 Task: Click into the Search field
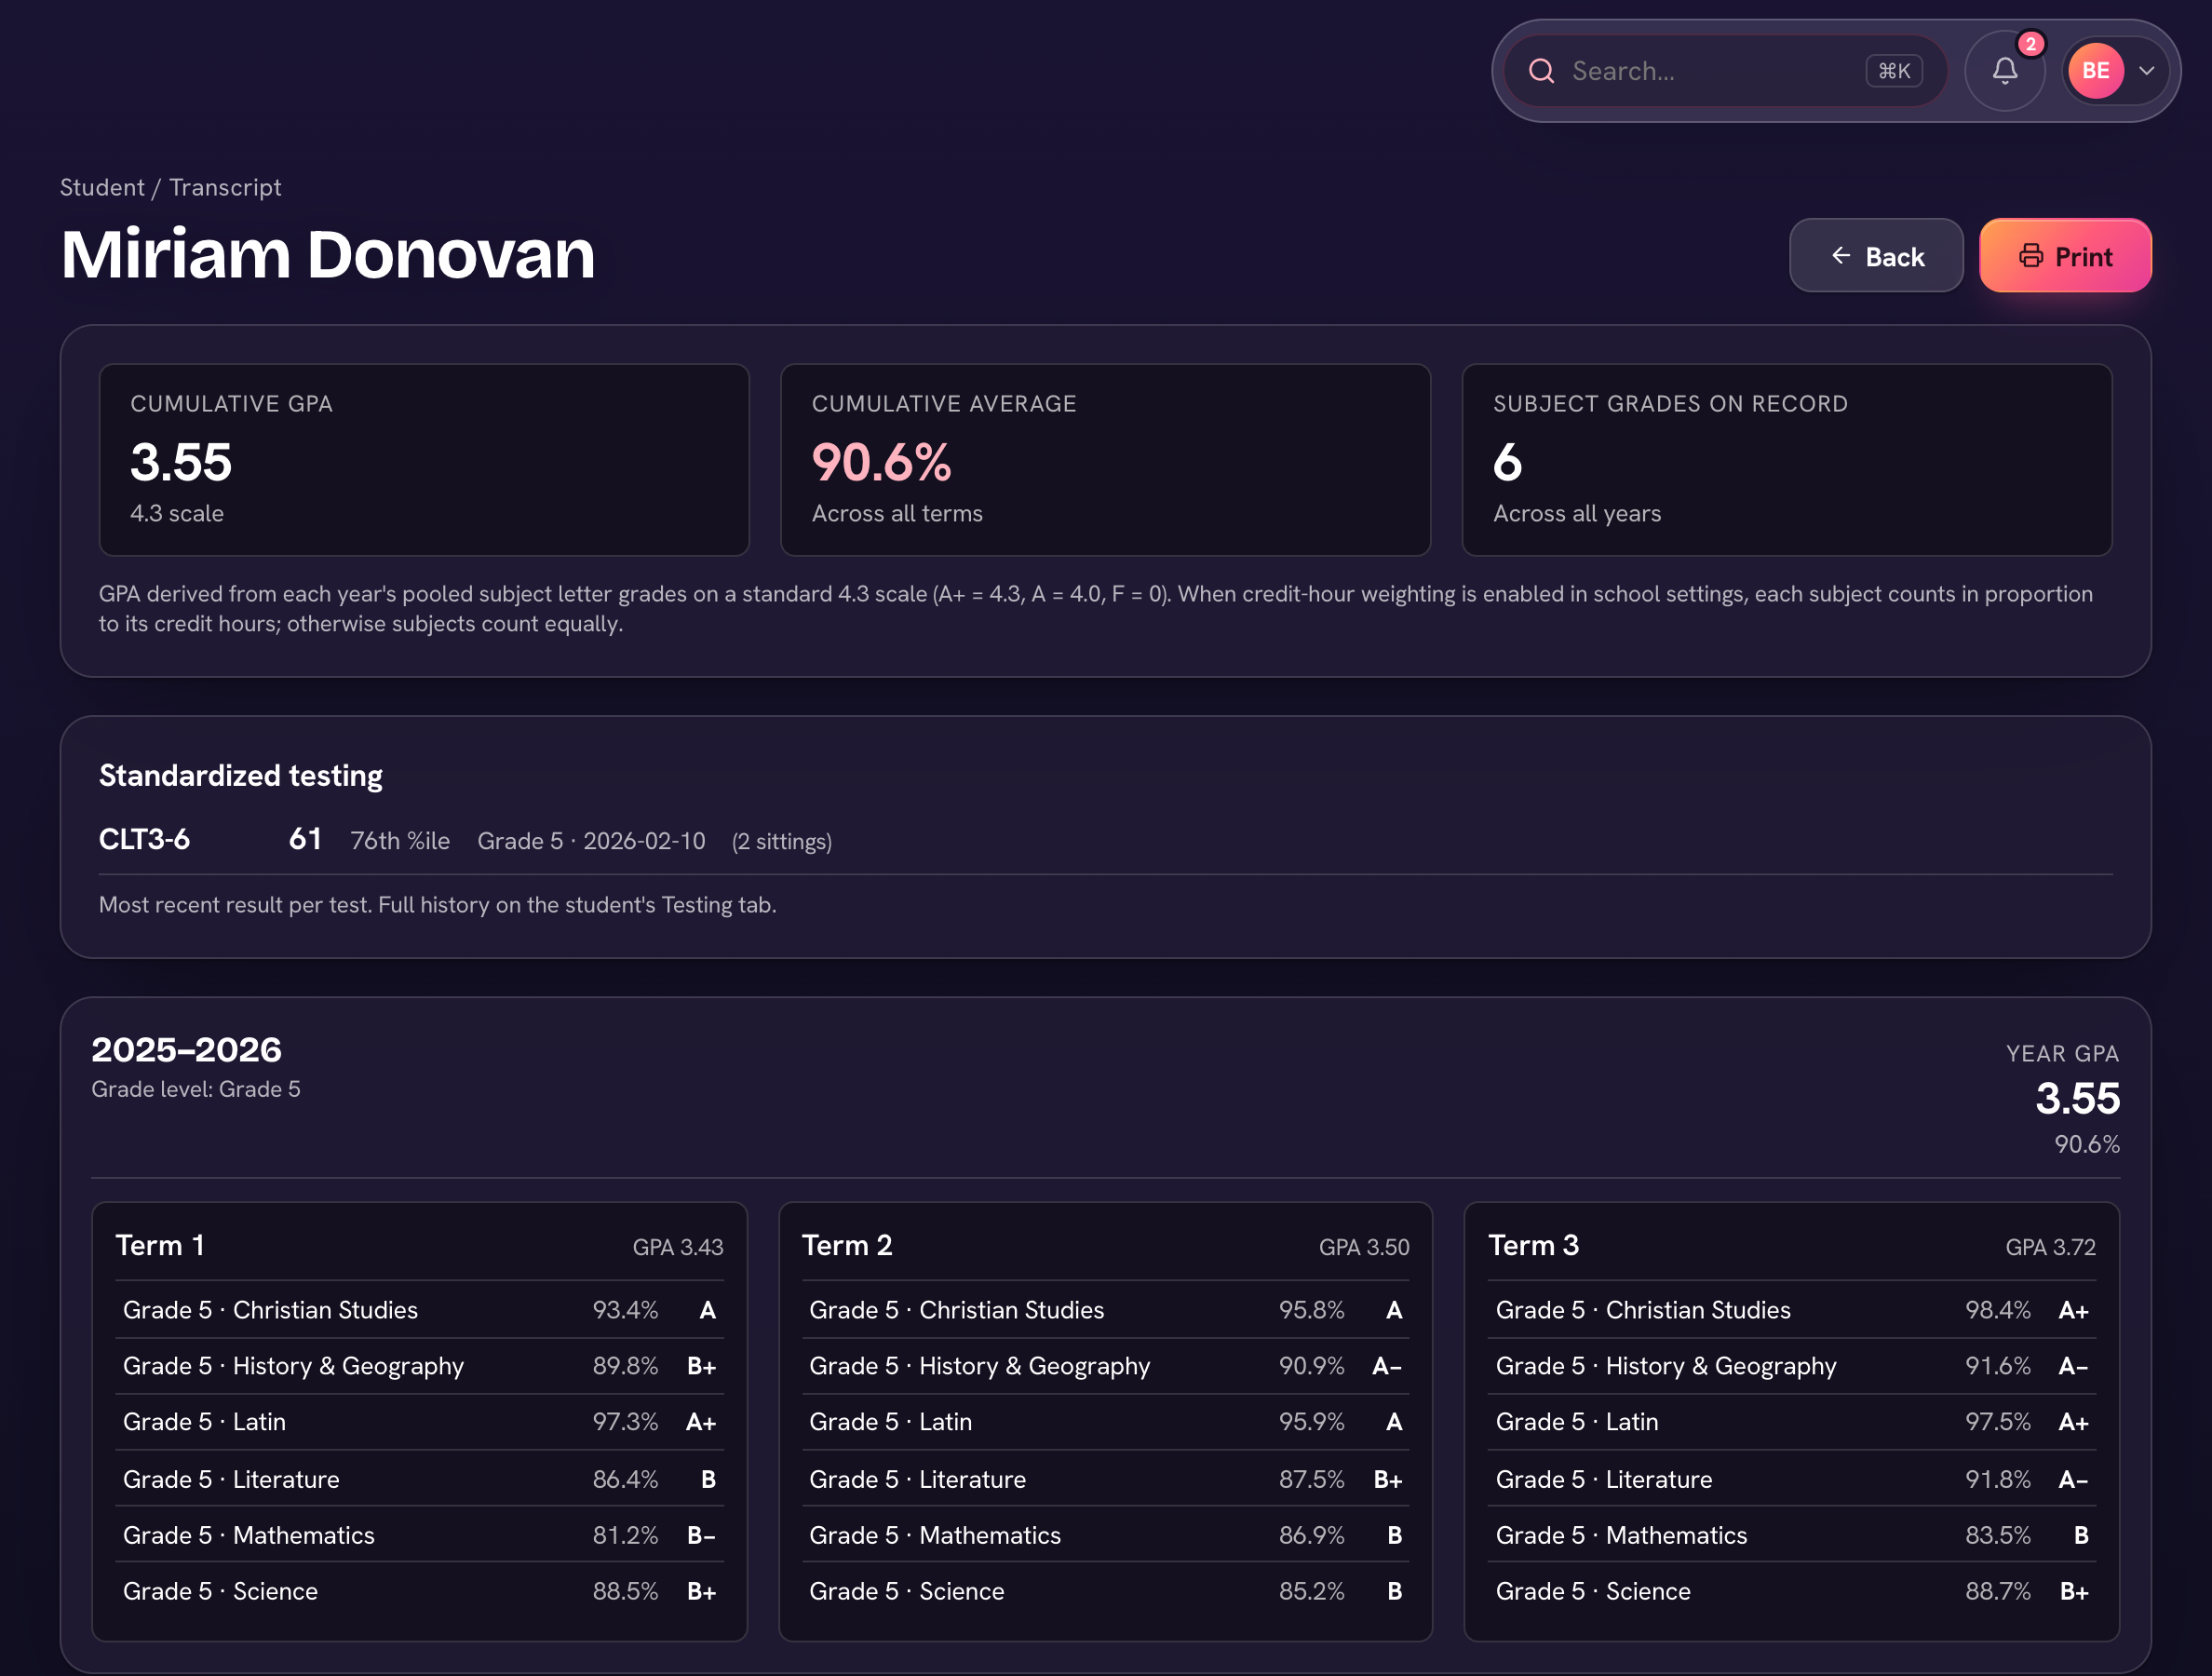(x=1725, y=71)
